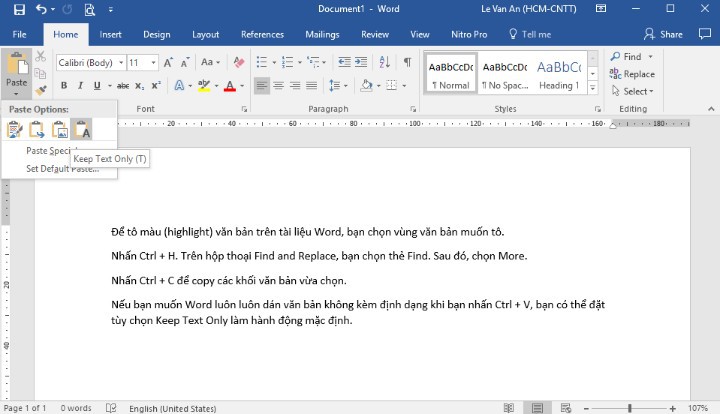Click the Copy icon in the Clipboard group
This screenshot has height=414, width=720.
(40, 73)
